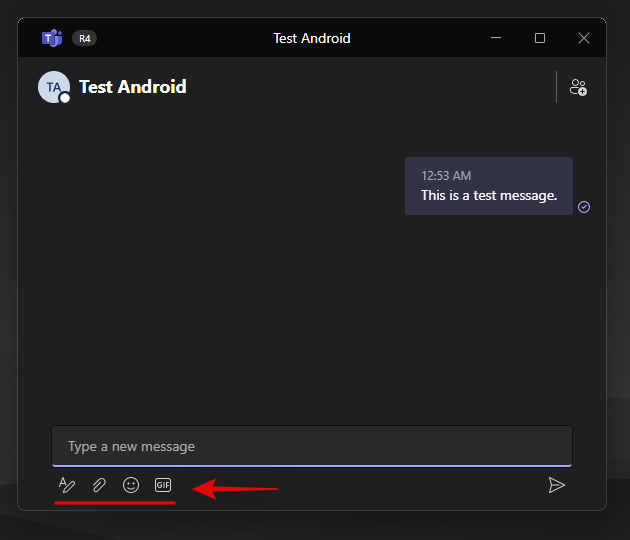
Task: Add people to the chat
Action: point(578,87)
